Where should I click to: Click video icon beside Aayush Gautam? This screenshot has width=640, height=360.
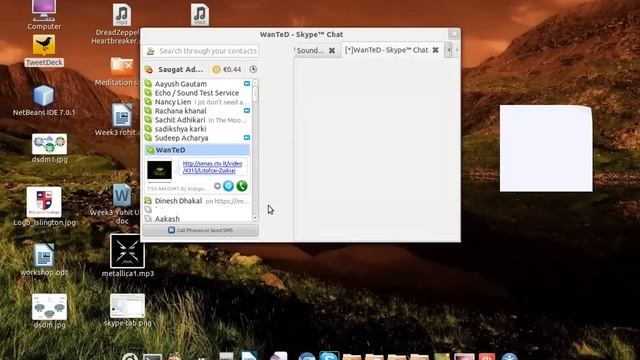247,84
